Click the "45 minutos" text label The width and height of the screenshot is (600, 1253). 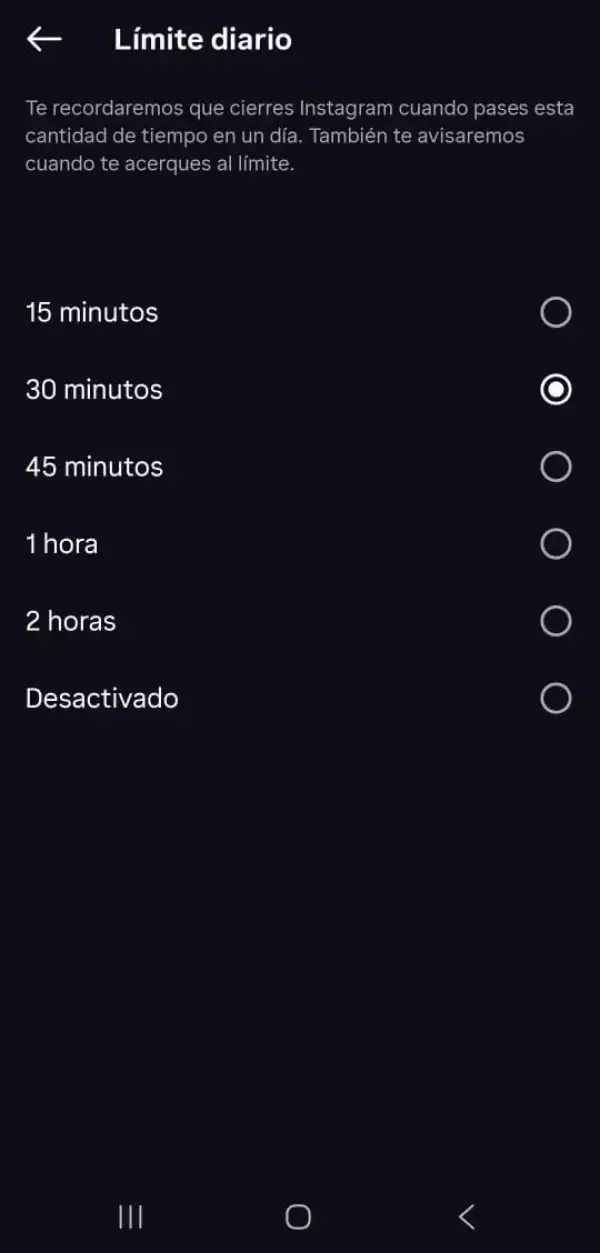tap(94, 467)
